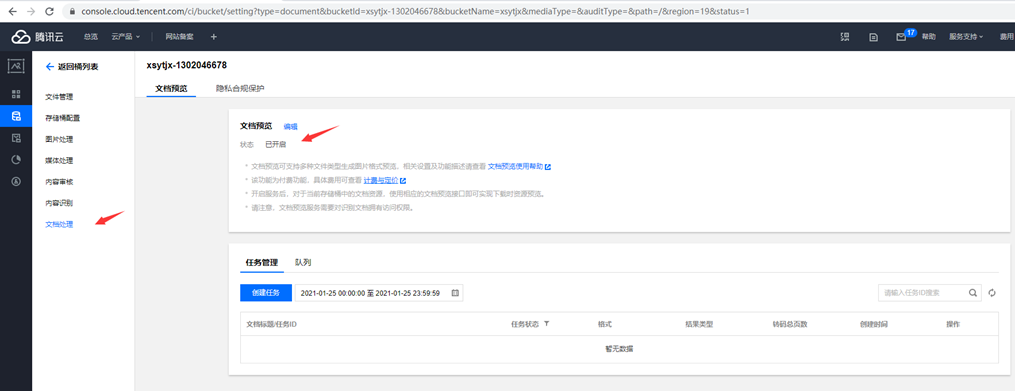The image size is (1015, 391).
Task: Click the 创建时间 column header
Action: tap(873, 324)
